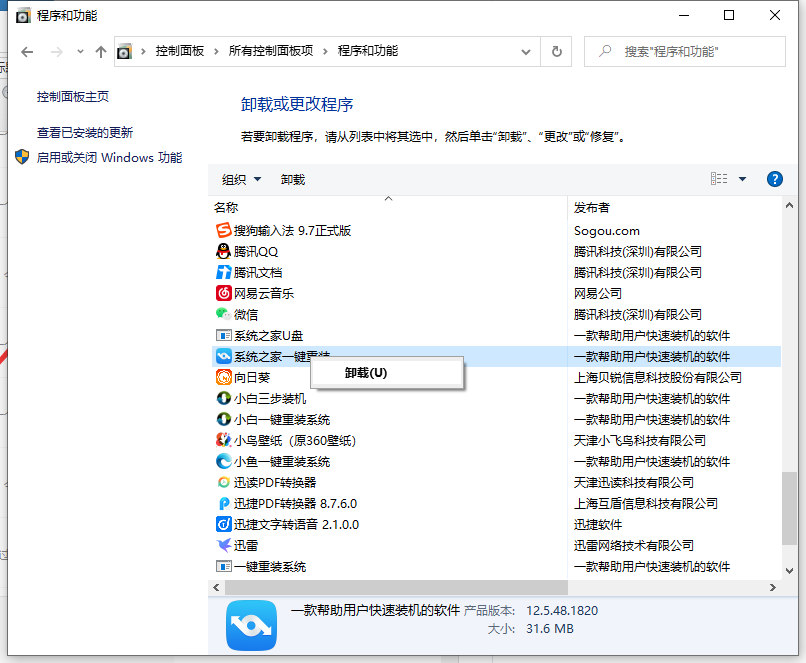Open the 组织 dropdown menu
806x663 pixels.
(241, 180)
